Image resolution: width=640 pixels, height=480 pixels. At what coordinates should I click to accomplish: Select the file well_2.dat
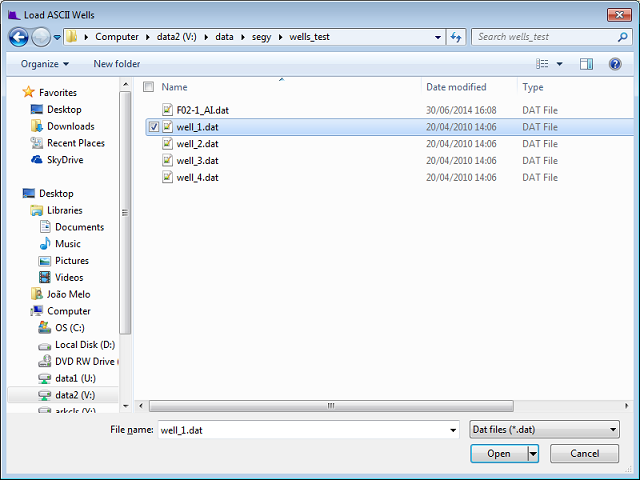click(197, 144)
